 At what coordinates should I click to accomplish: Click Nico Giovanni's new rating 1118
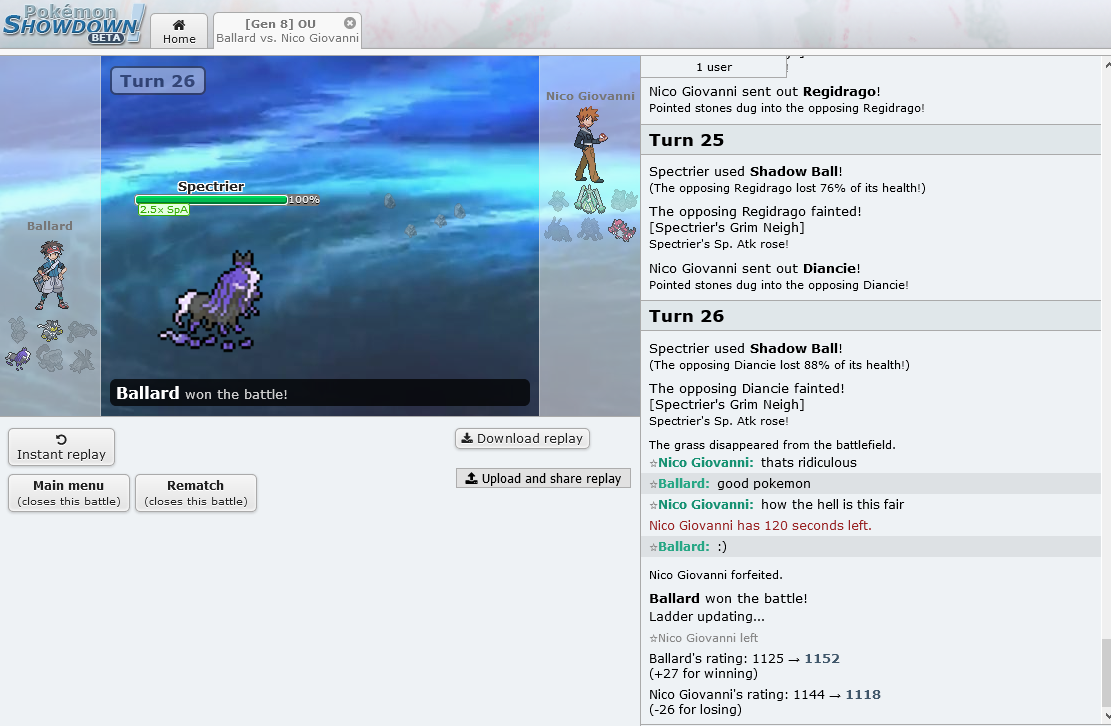(863, 695)
